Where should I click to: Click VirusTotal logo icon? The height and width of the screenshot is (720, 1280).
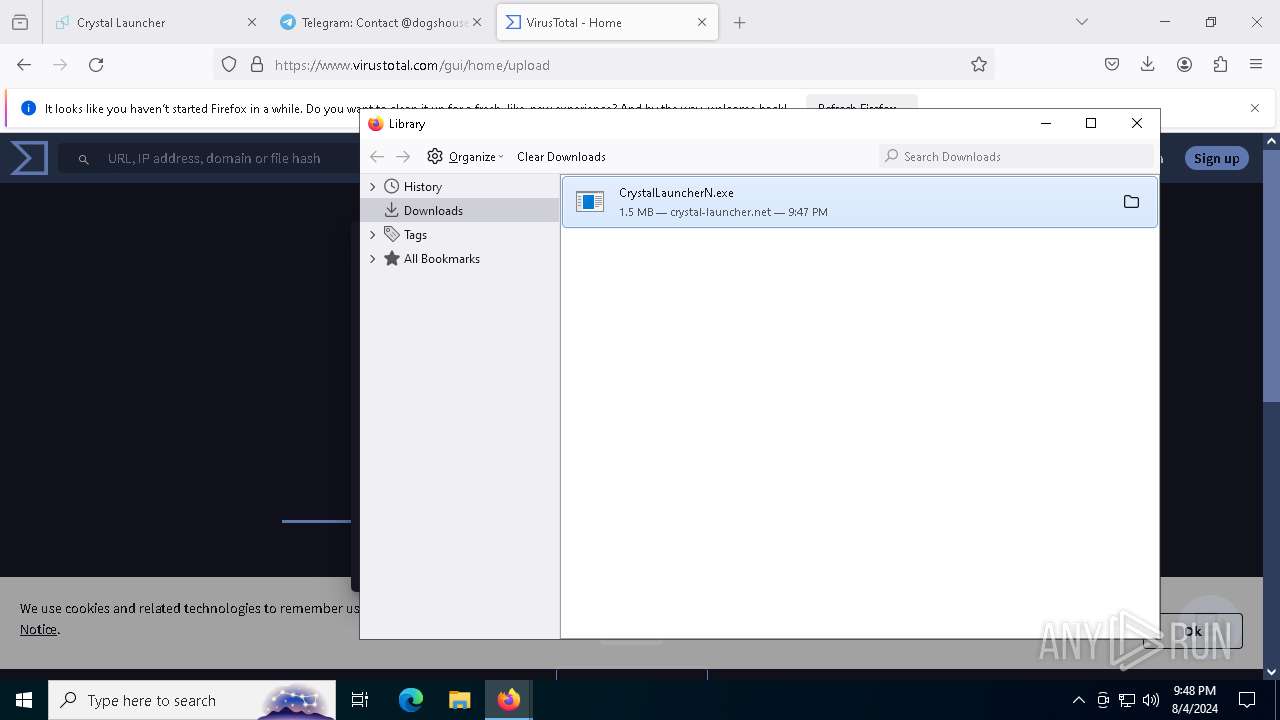pyautogui.click(x=29, y=158)
